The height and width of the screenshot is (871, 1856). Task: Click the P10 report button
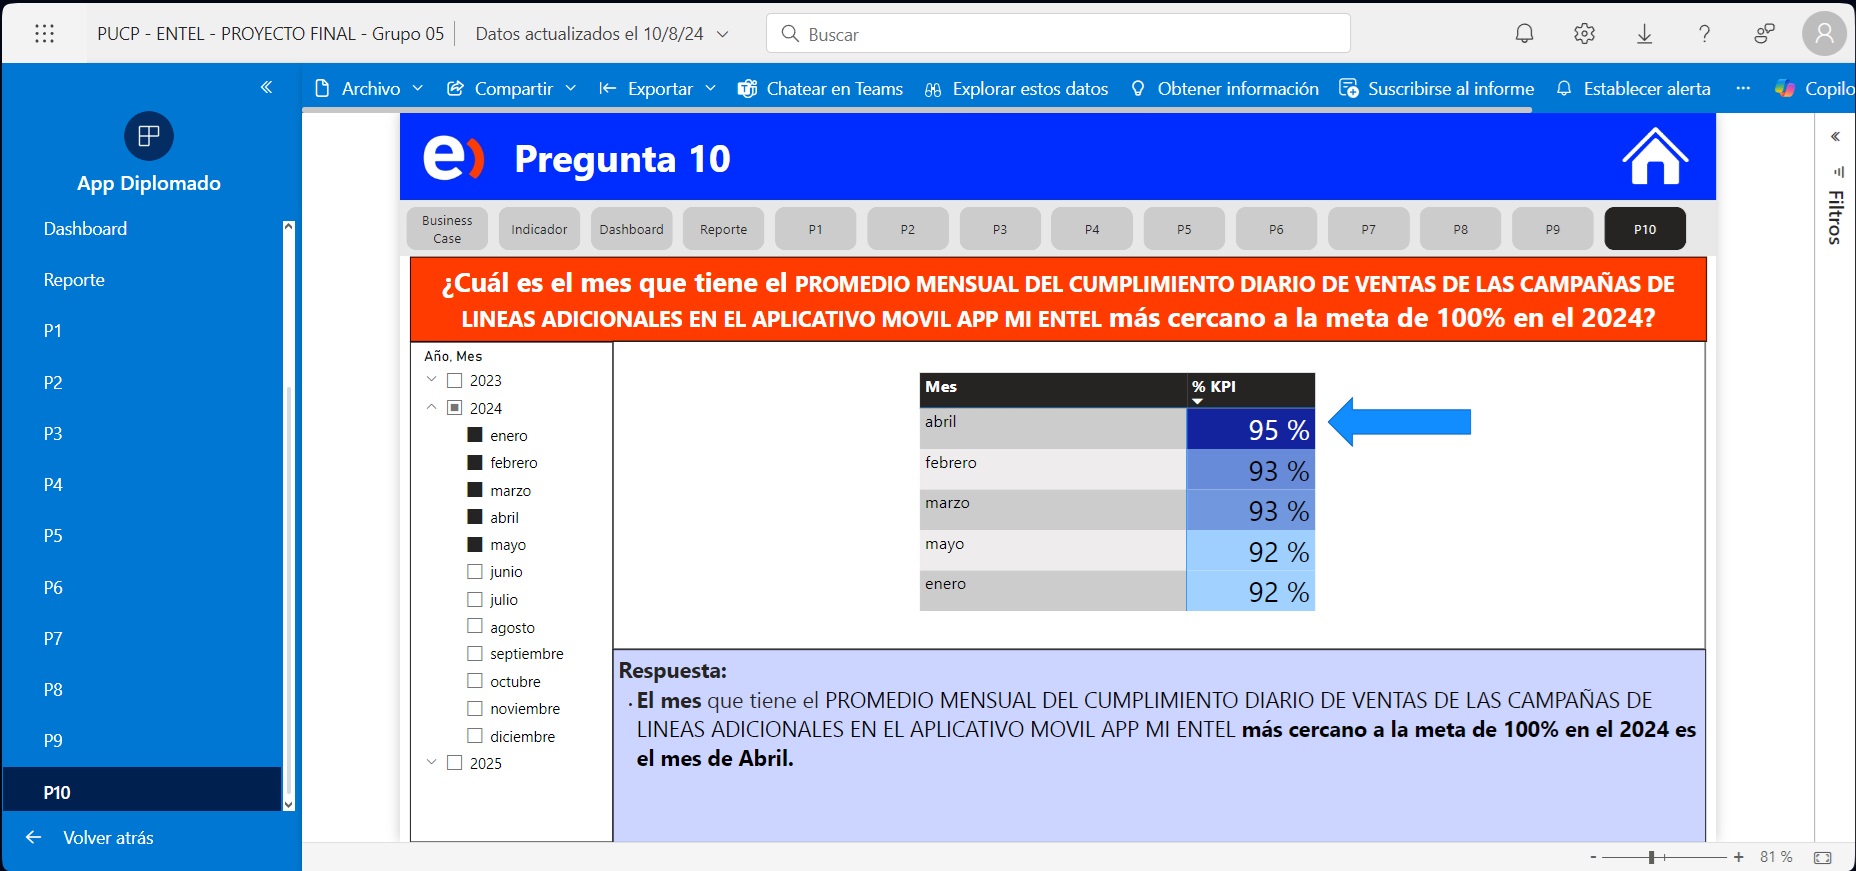(1645, 229)
